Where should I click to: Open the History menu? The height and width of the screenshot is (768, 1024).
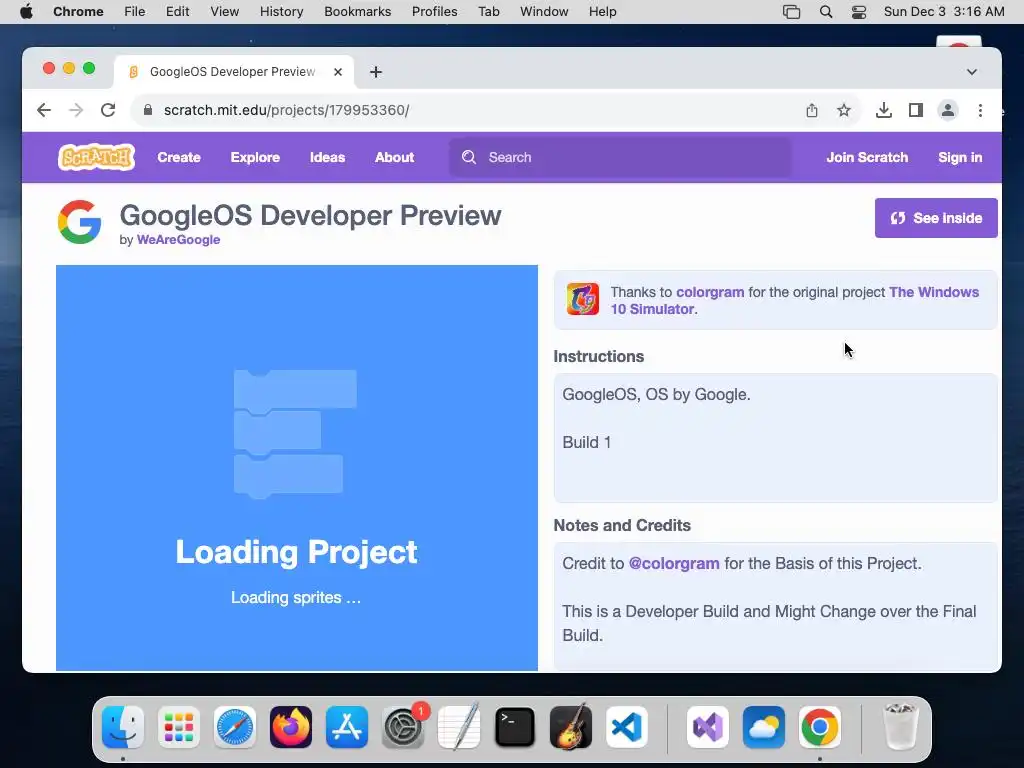pos(281,12)
